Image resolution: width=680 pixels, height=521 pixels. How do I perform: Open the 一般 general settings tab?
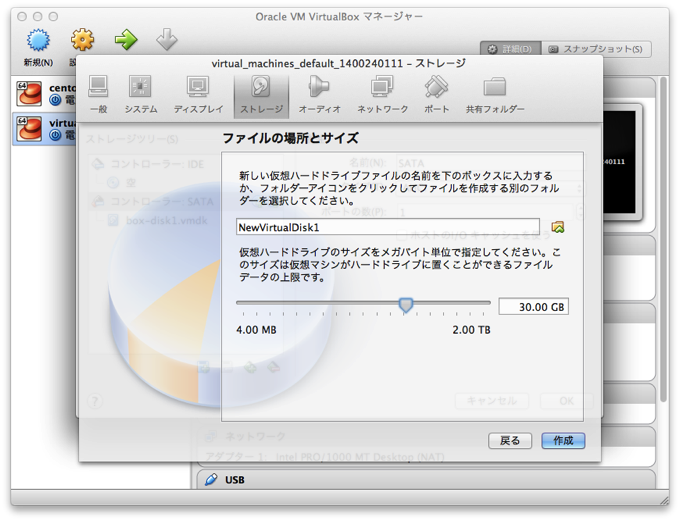pos(98,95)
